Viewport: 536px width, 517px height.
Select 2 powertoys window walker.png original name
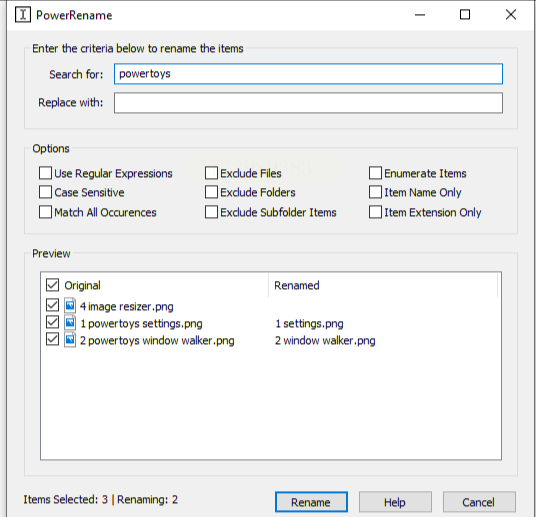(157, 341)
